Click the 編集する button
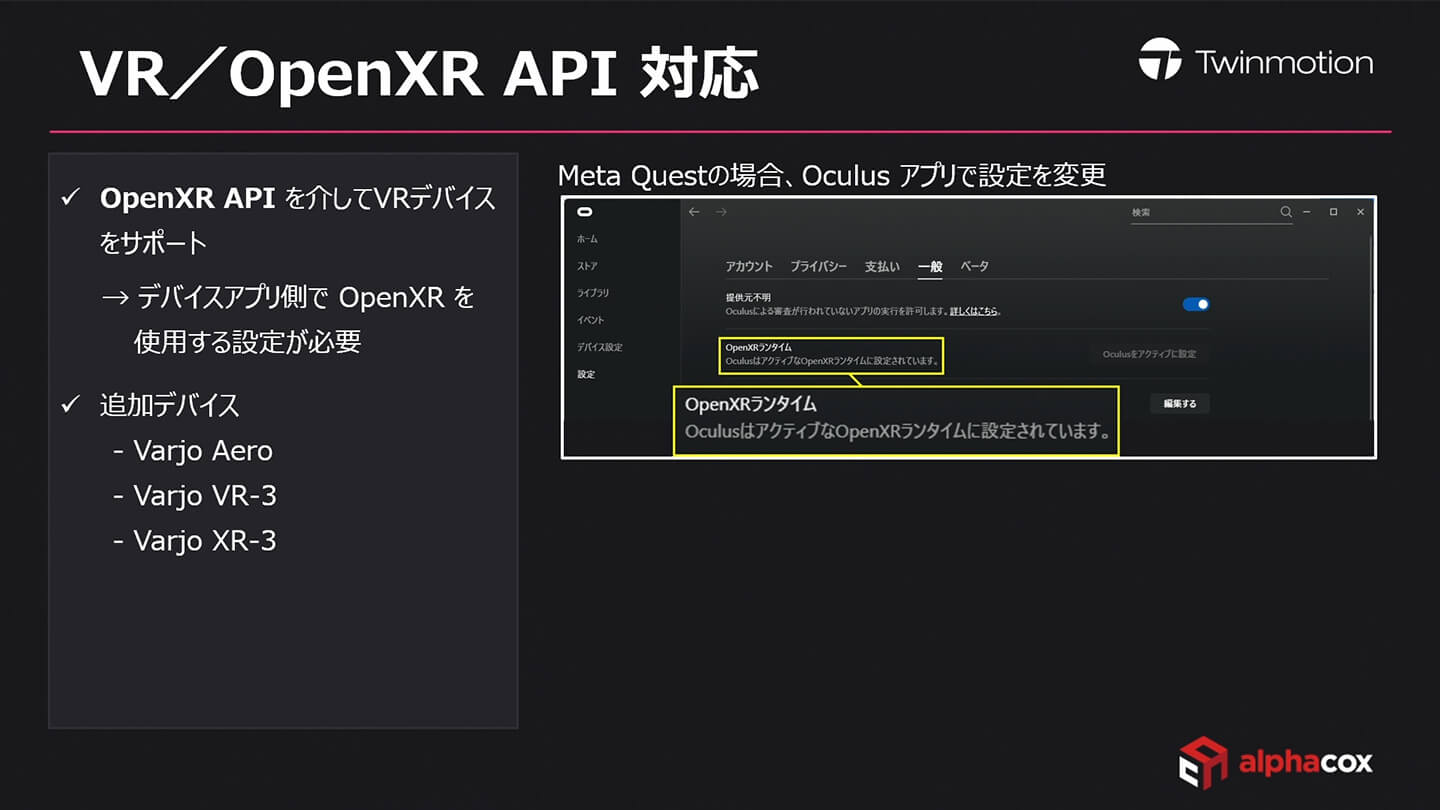Screen dimensions: 1440x810 point(1180,404)
